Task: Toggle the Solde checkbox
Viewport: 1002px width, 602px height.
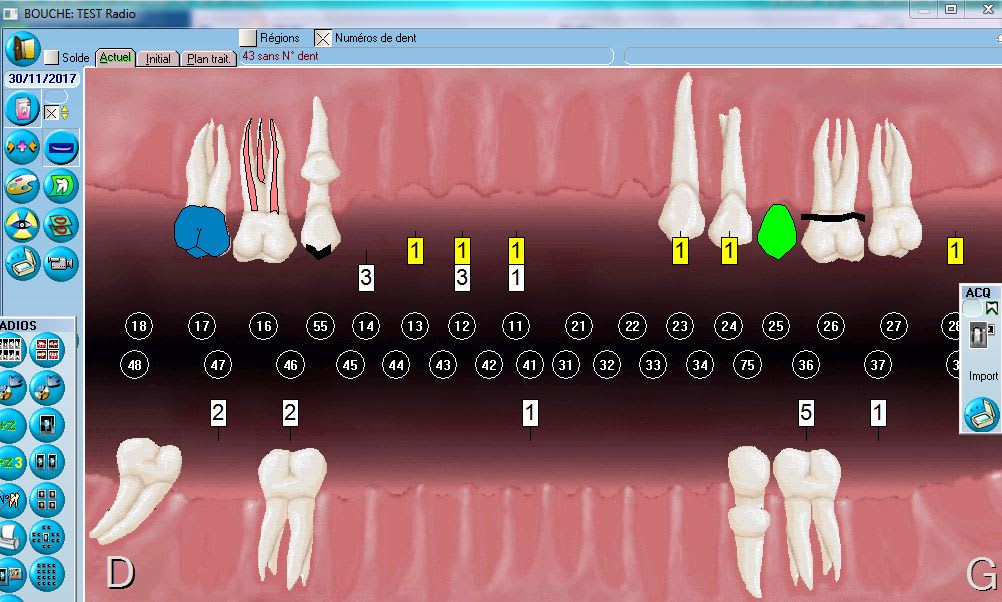Action: (52, 58)
